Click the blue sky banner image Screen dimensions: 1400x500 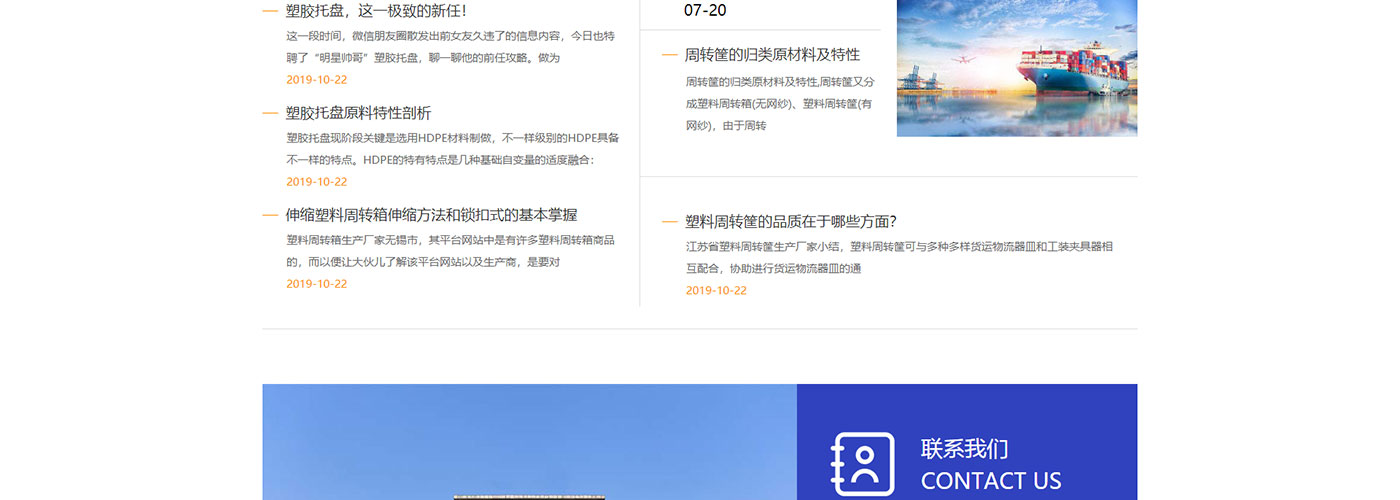click(x=529, y=440)
